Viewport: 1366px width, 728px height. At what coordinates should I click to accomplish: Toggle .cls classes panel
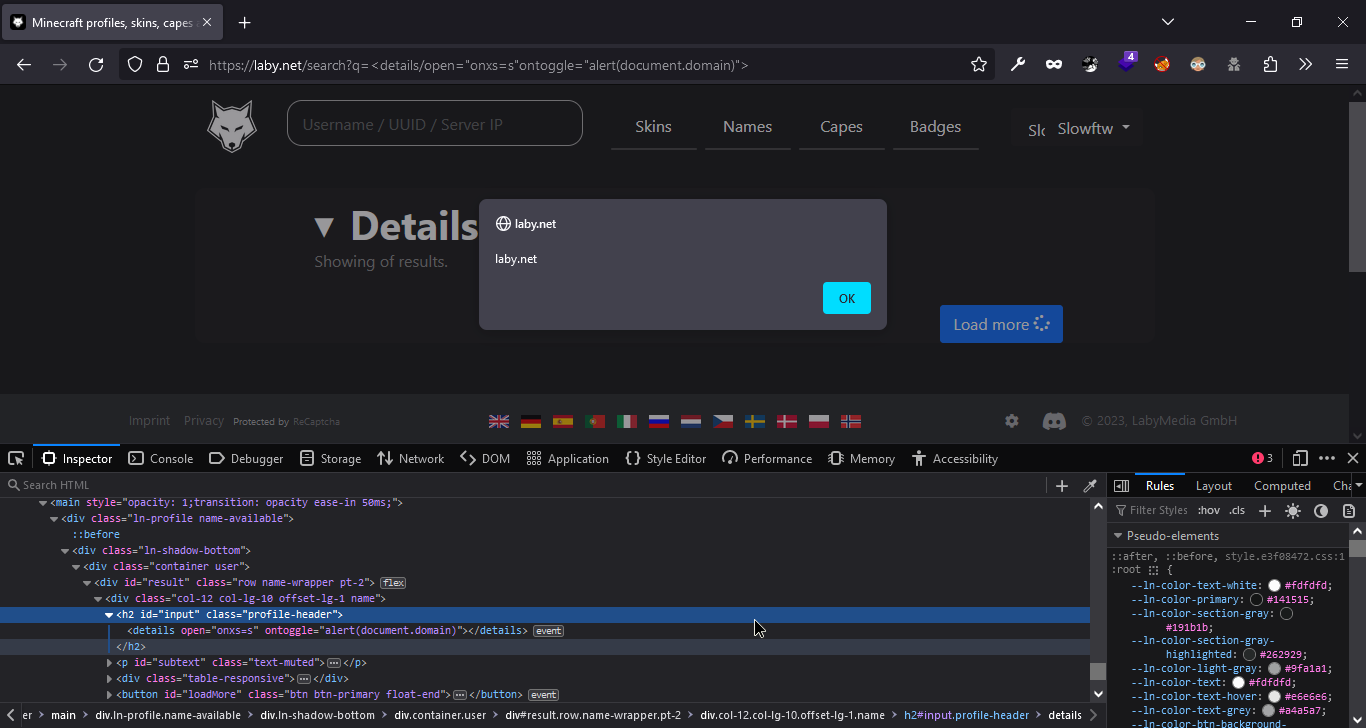(x=1237, y=510)
